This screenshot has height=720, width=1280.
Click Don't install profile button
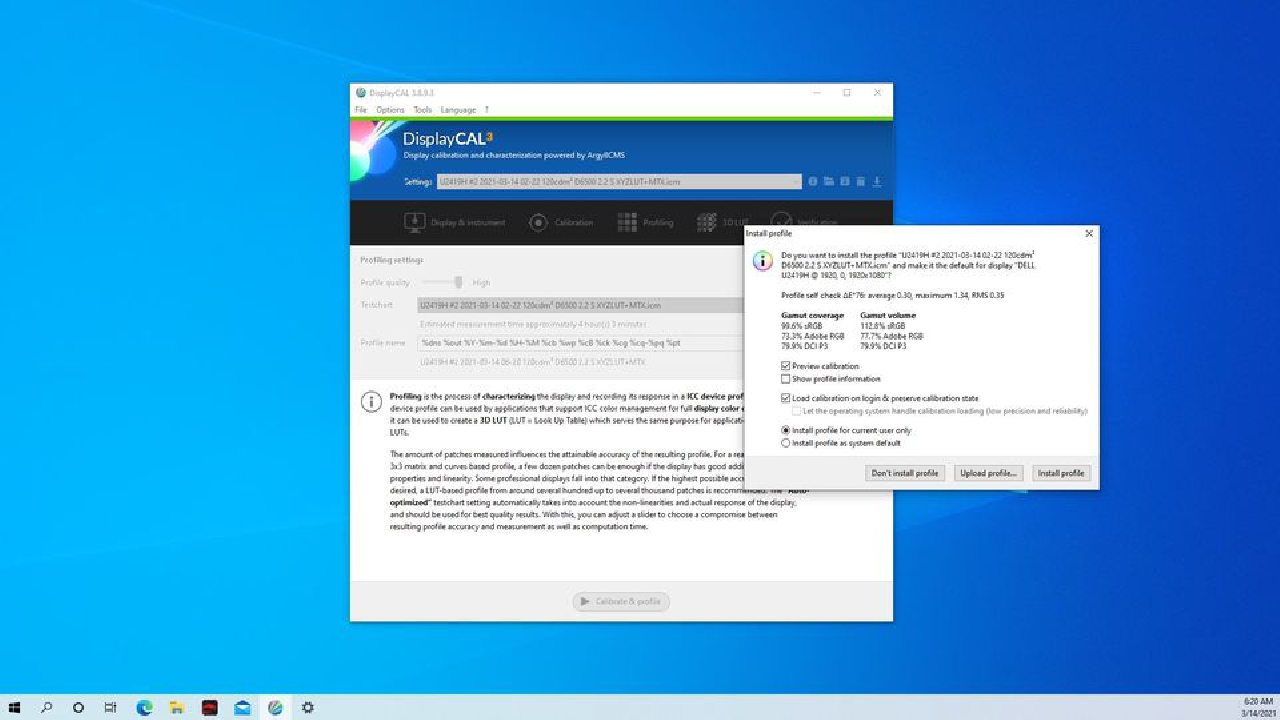click(x=905, y=473)
